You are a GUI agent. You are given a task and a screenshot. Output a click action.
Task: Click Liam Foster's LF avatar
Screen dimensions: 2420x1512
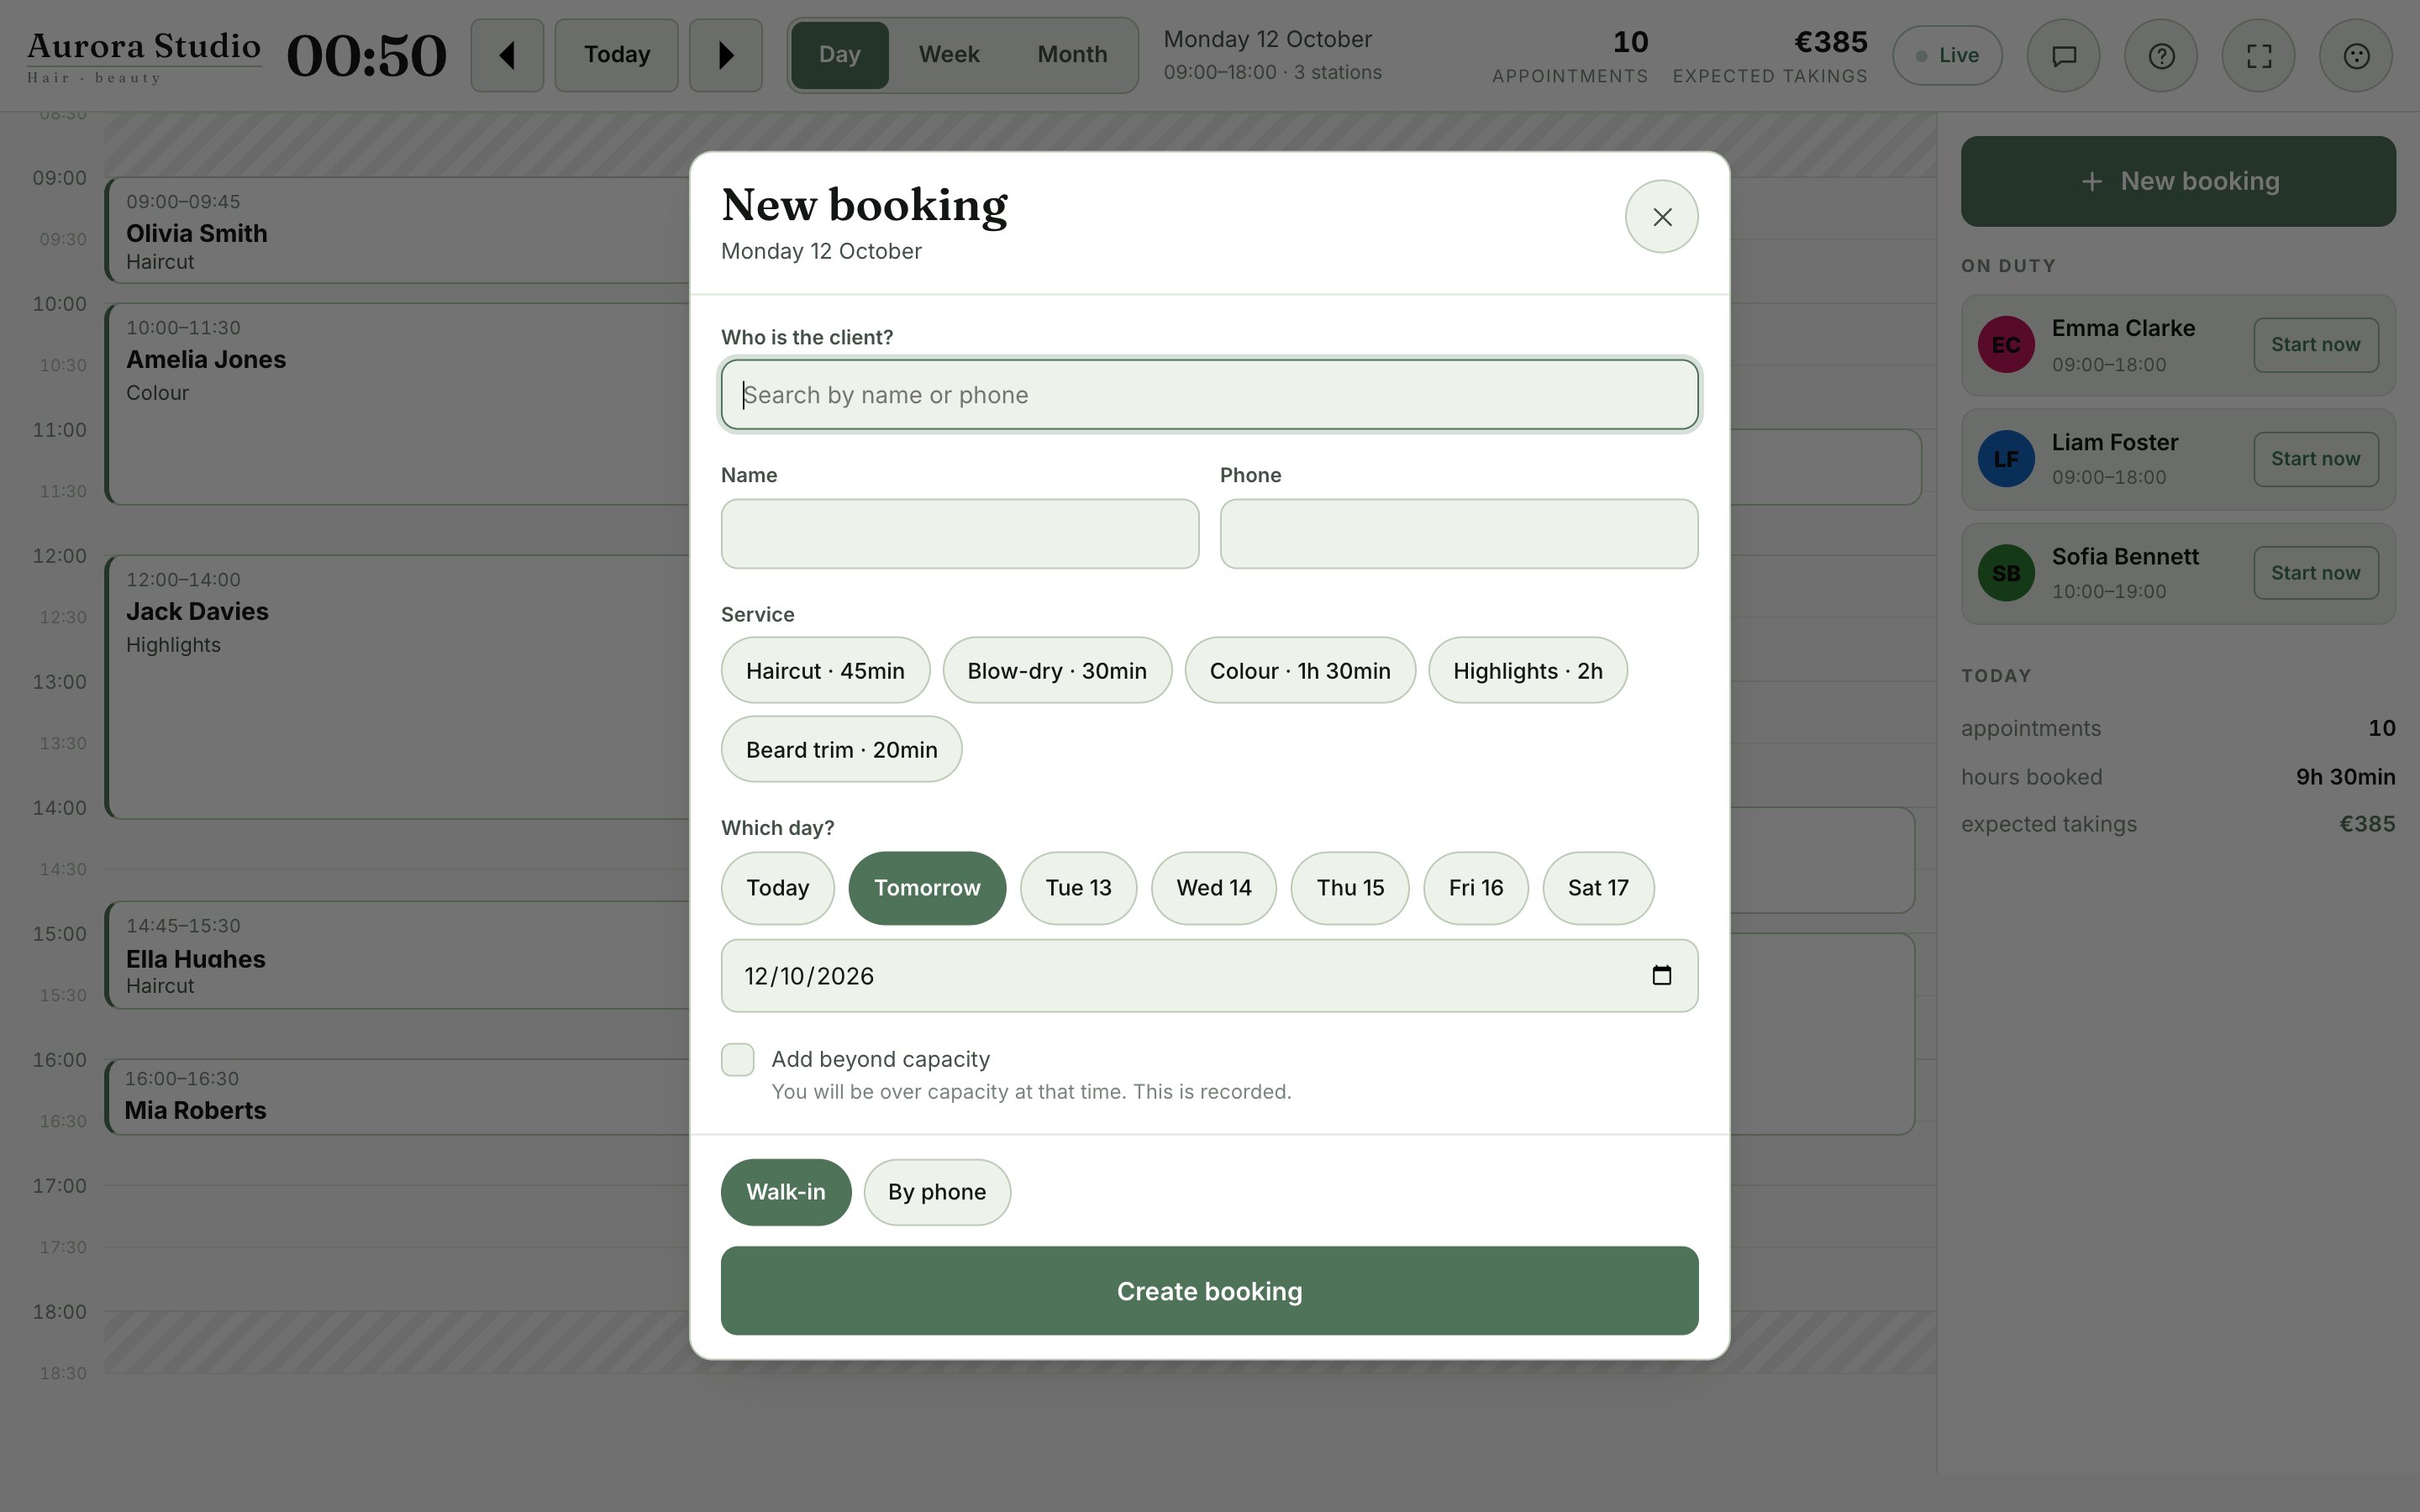2006,459
